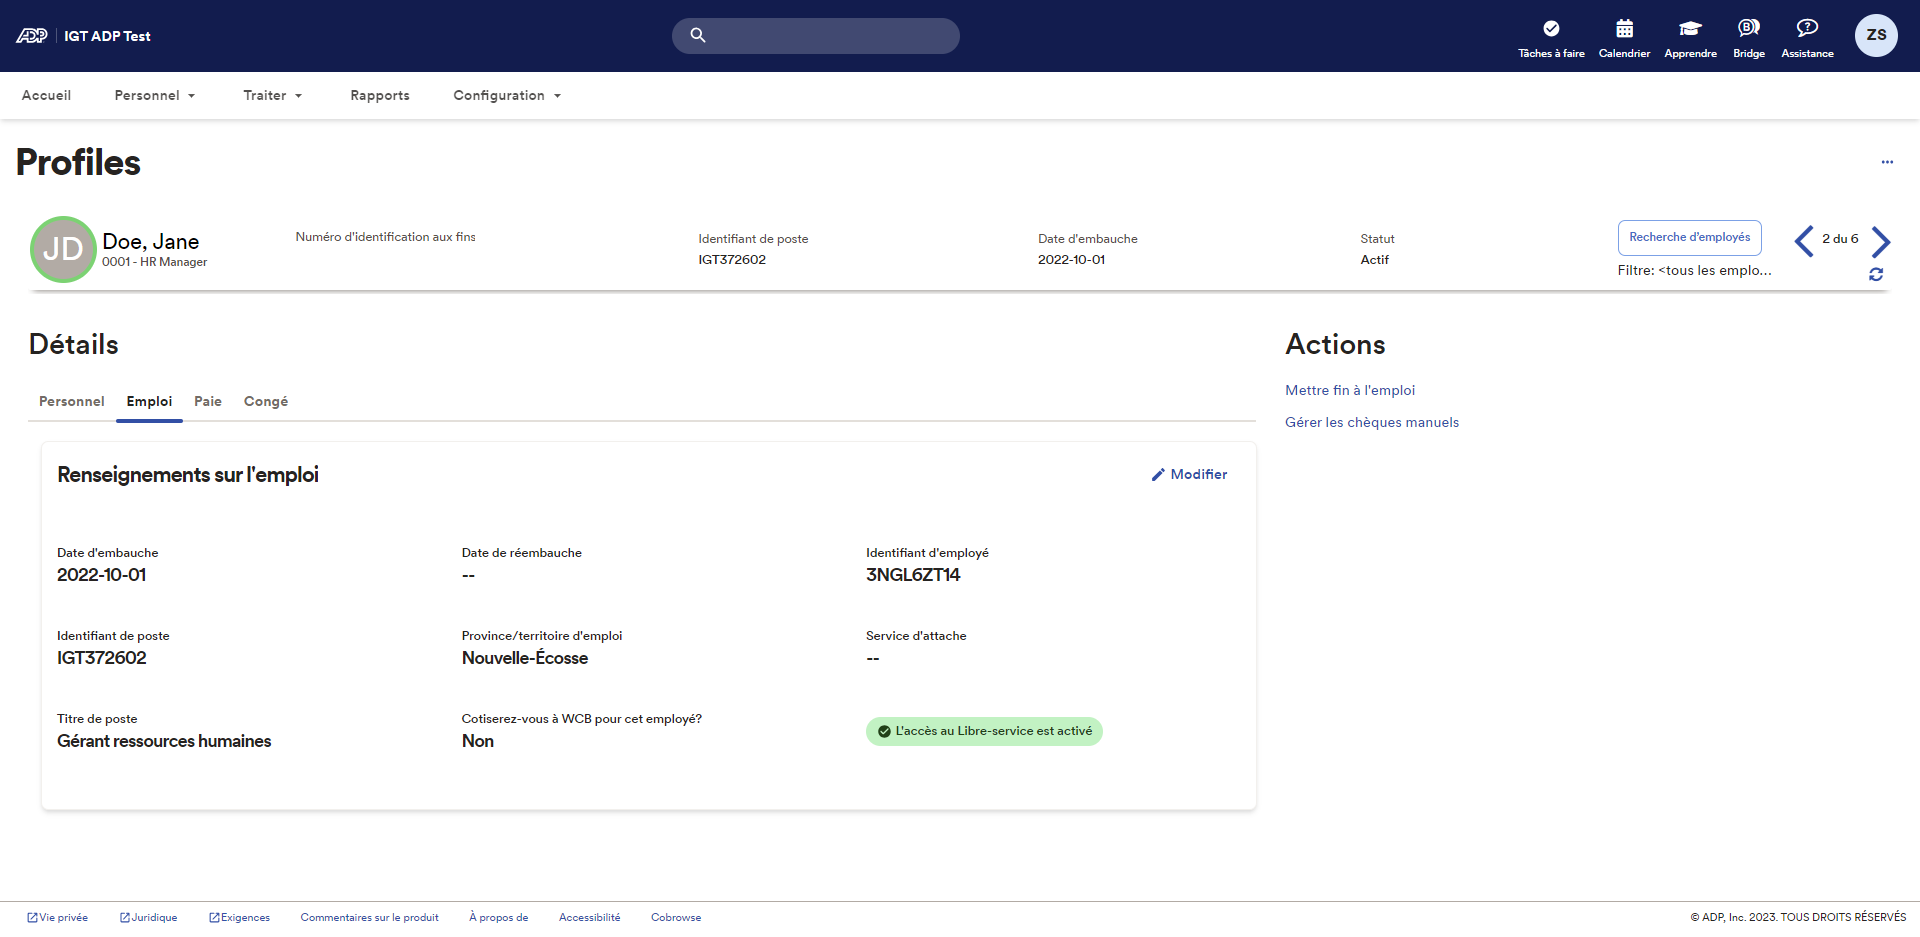The width and height of the screenshot is (1920, 937).
Task: Expand the Personnel navigation dropdown
Action: click(x=155, y=96)
